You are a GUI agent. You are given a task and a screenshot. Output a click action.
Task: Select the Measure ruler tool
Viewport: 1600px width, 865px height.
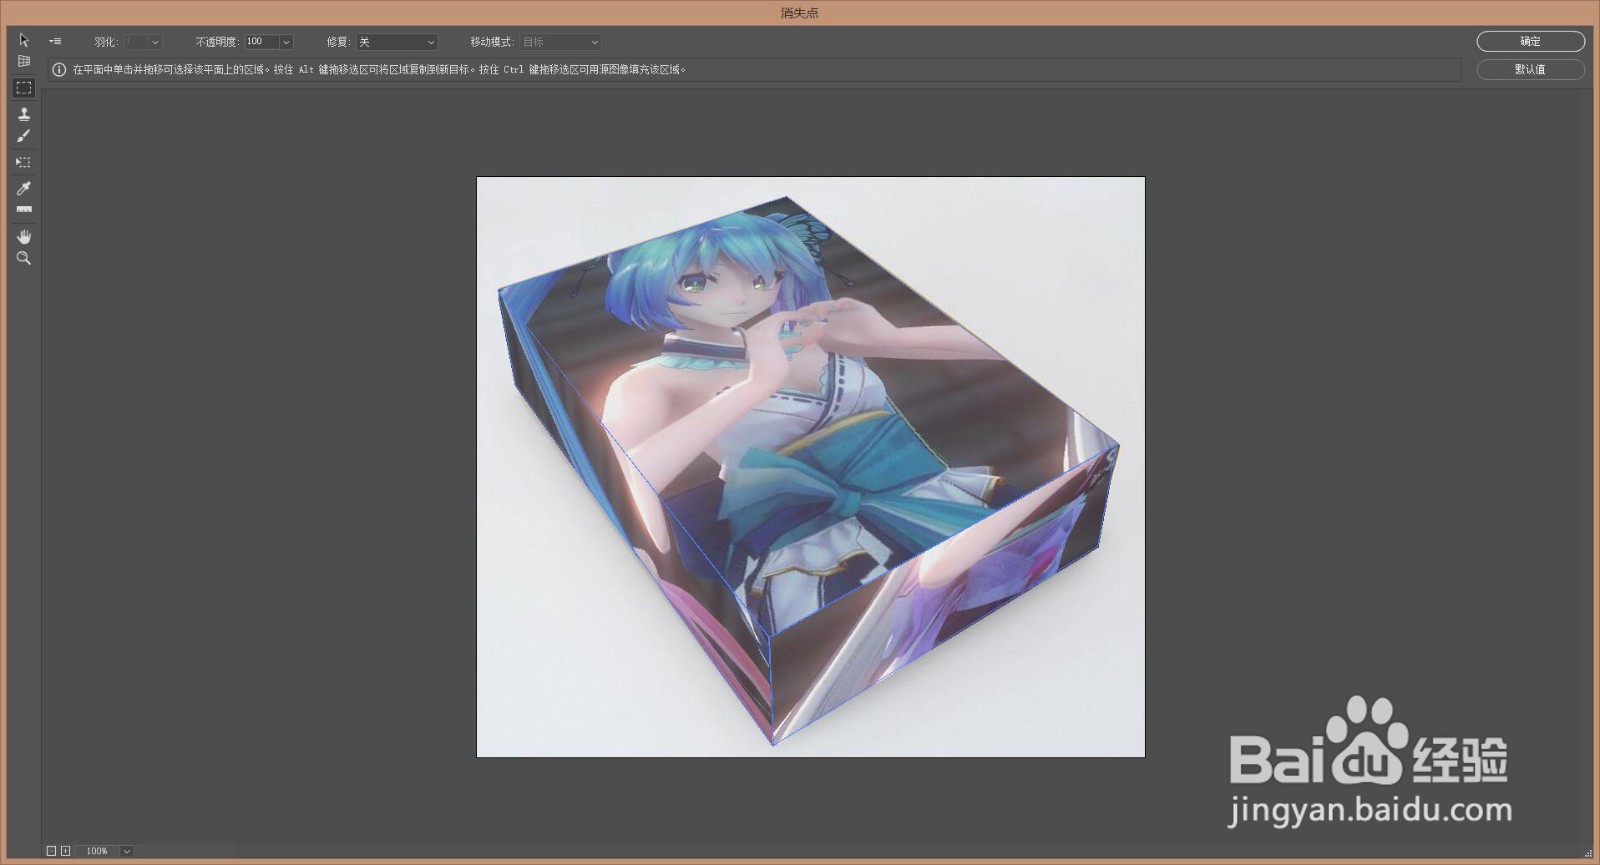24,210
